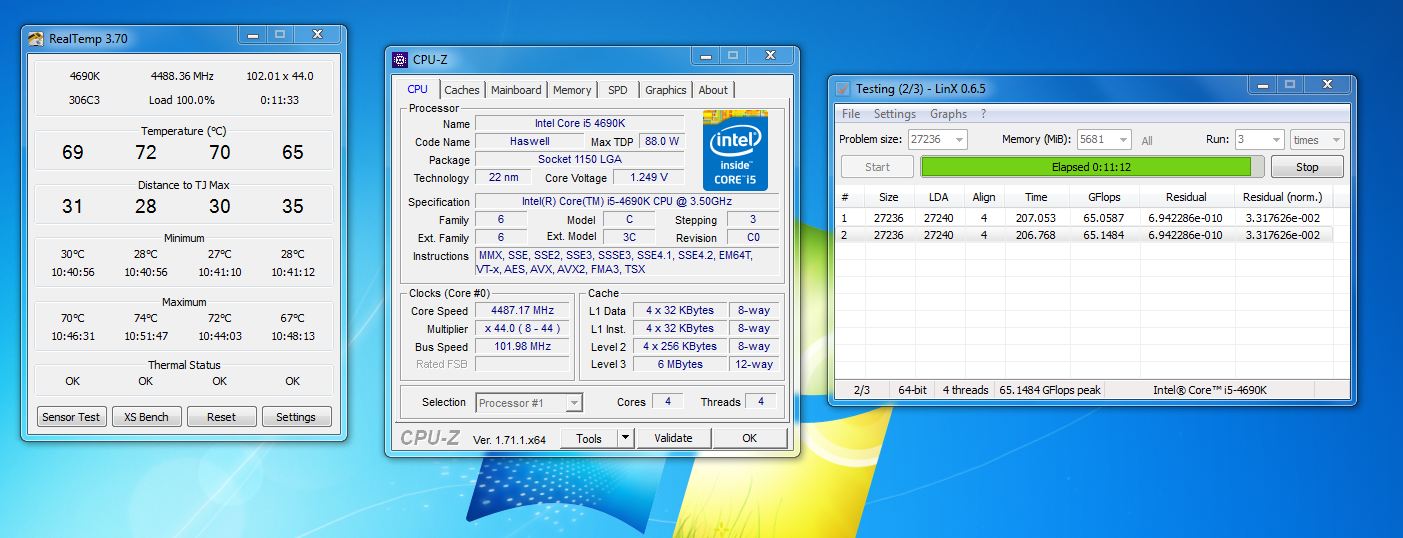Click the 4 threads status bar entry
Image resolution: width=1403 pixels, height=538 pixels.
(x=965, y=390)
